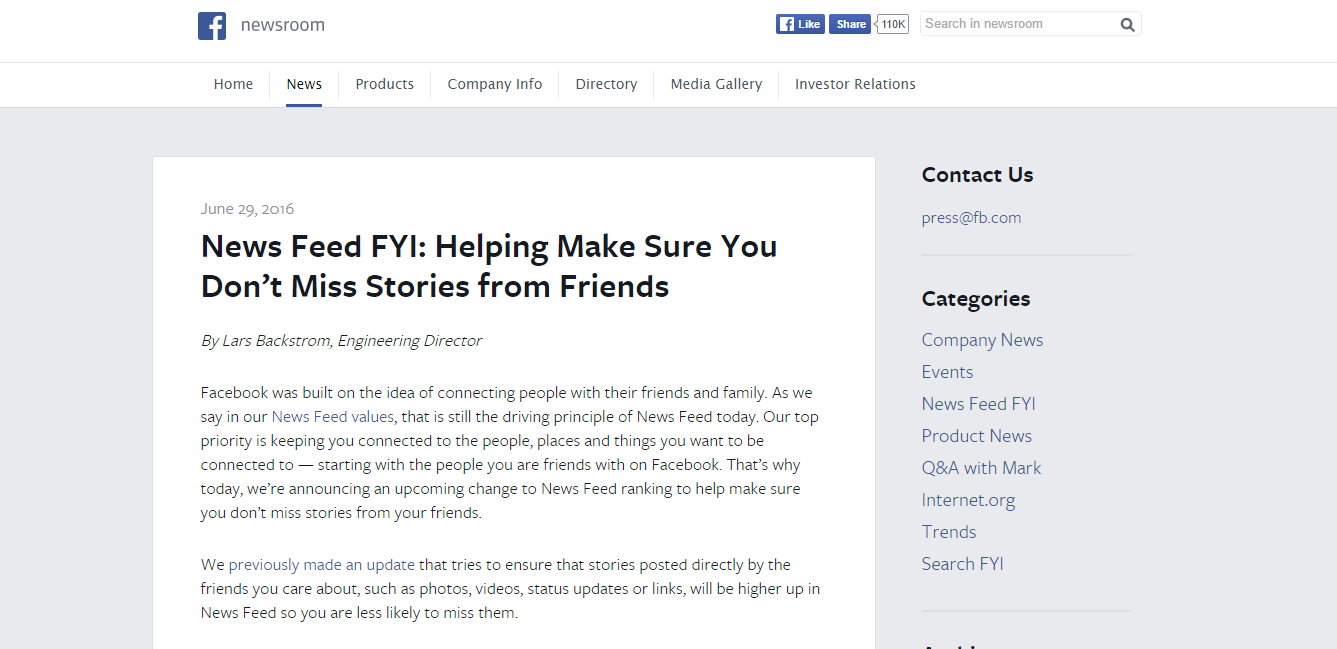The height and width of the screenshot is (649, 1337).
Task: Open the Company News category
Action: 982,340
